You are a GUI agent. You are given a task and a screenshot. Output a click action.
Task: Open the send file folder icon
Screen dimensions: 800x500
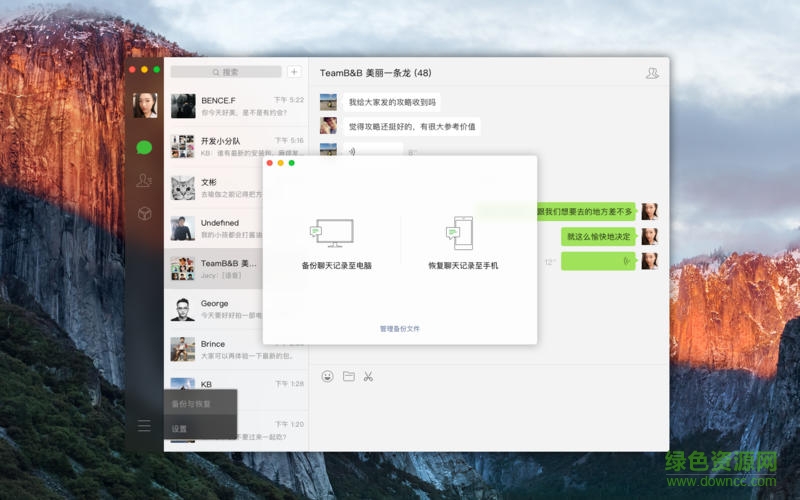(x=349, y=376)
